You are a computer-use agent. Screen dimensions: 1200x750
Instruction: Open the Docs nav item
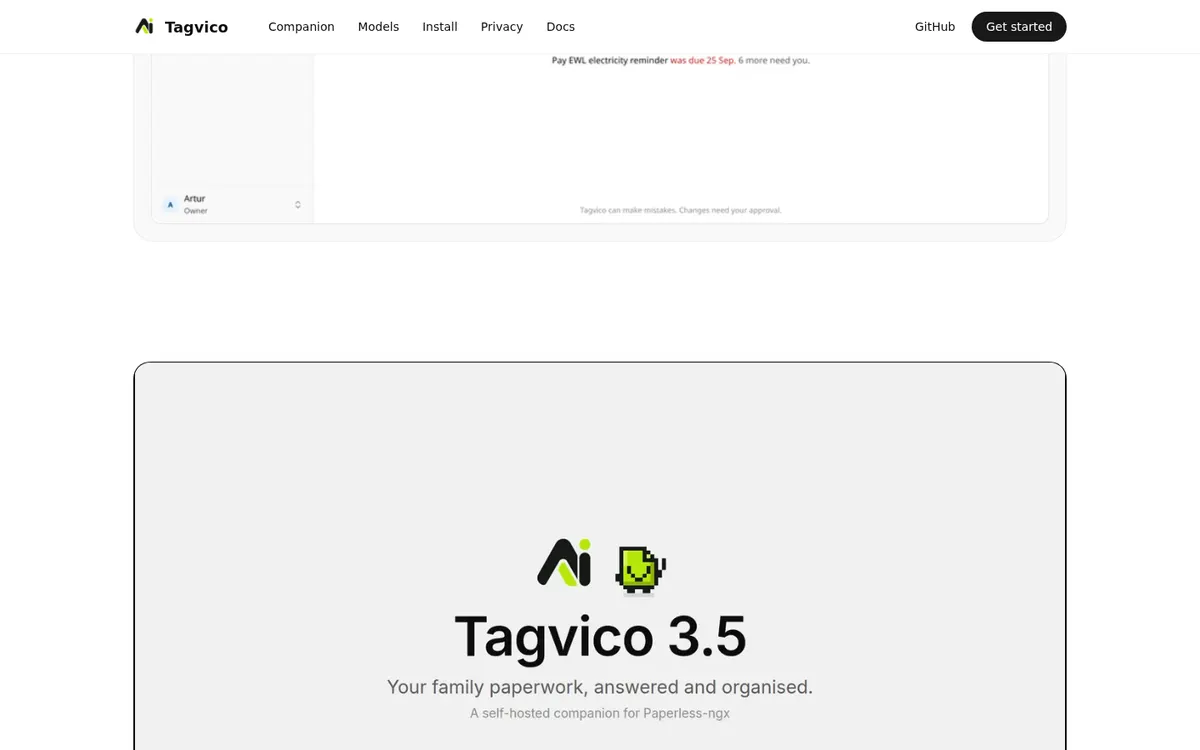pyautogui.click(x=560, y=27)
